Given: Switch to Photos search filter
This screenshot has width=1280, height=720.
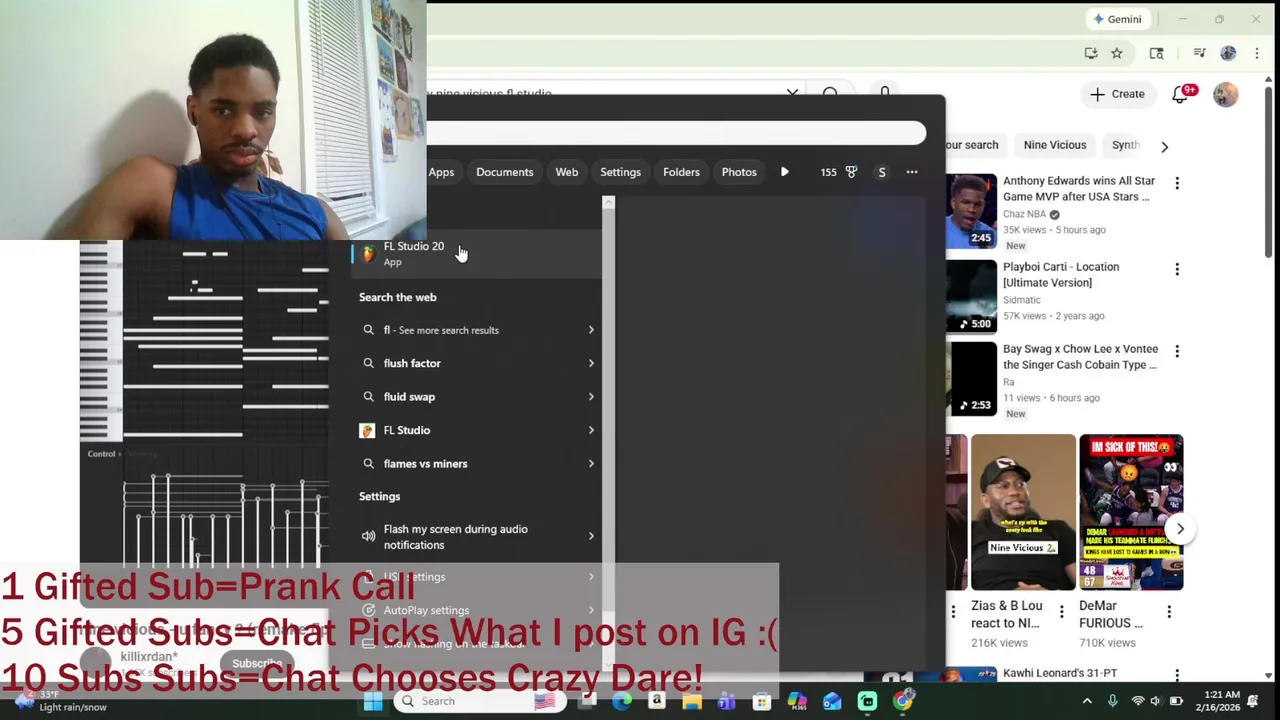Looking at the screenshot, I should click(739, 172).
